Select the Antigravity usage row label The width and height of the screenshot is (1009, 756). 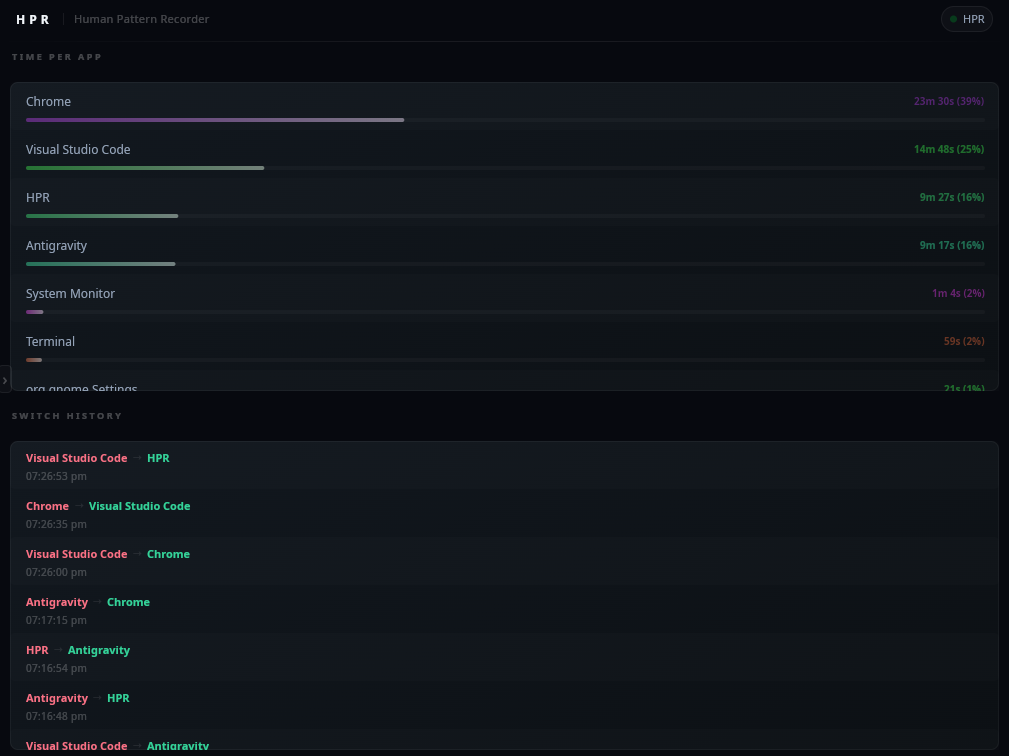click(x=56, y=246)
